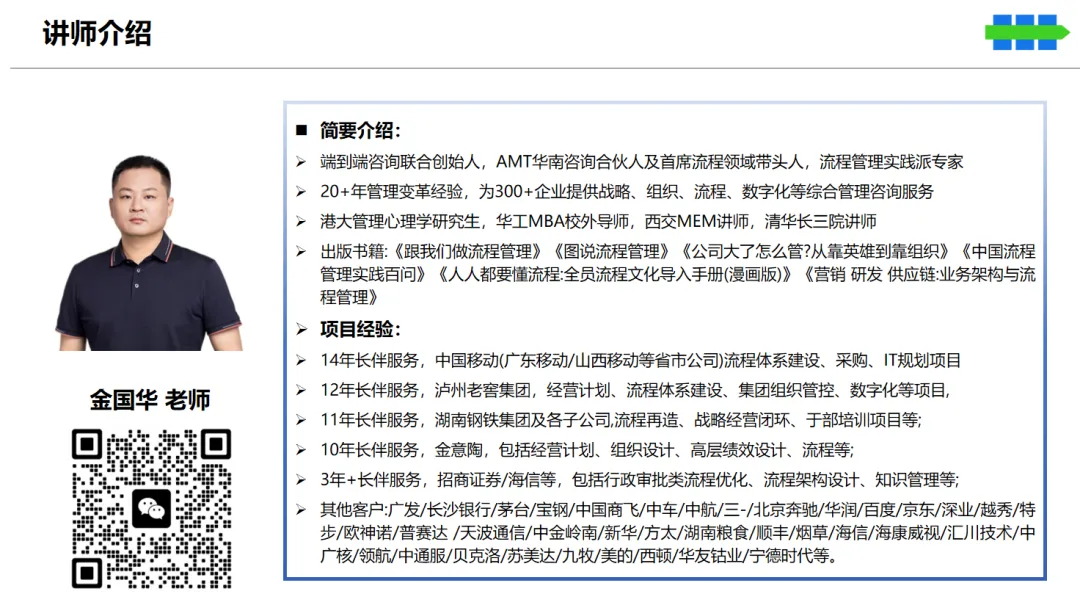
Task: Click line ending 宁德时代等
Action: [x=579, y=556]
